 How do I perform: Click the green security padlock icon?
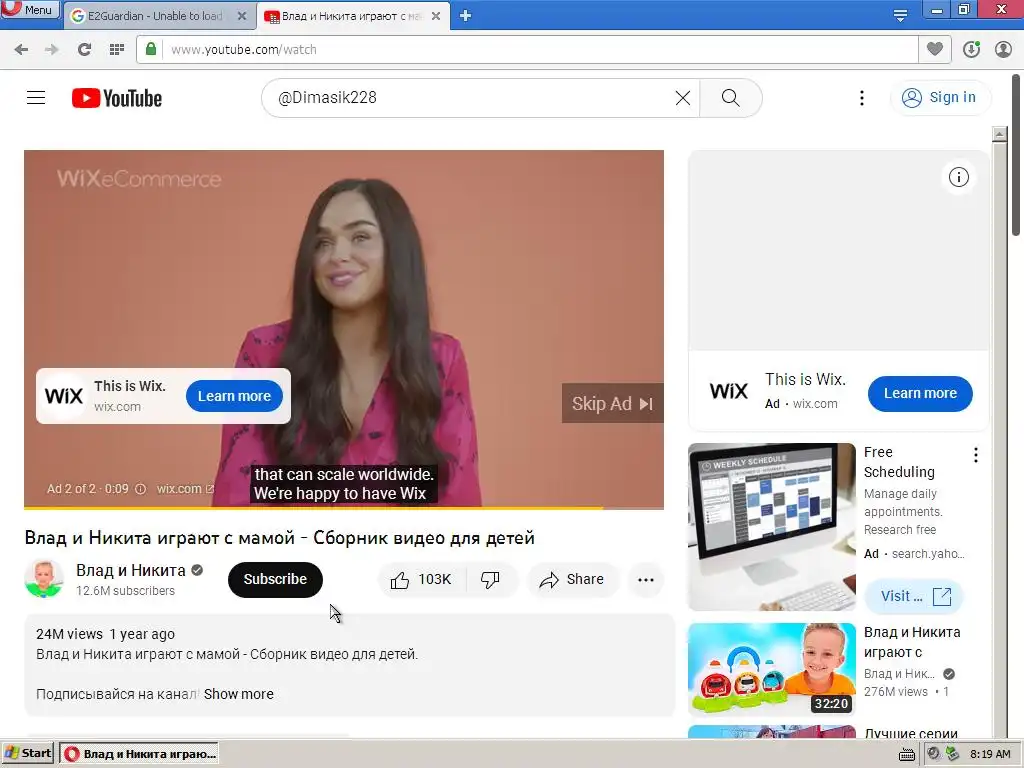pyautogui.click(x=151, y=49)
